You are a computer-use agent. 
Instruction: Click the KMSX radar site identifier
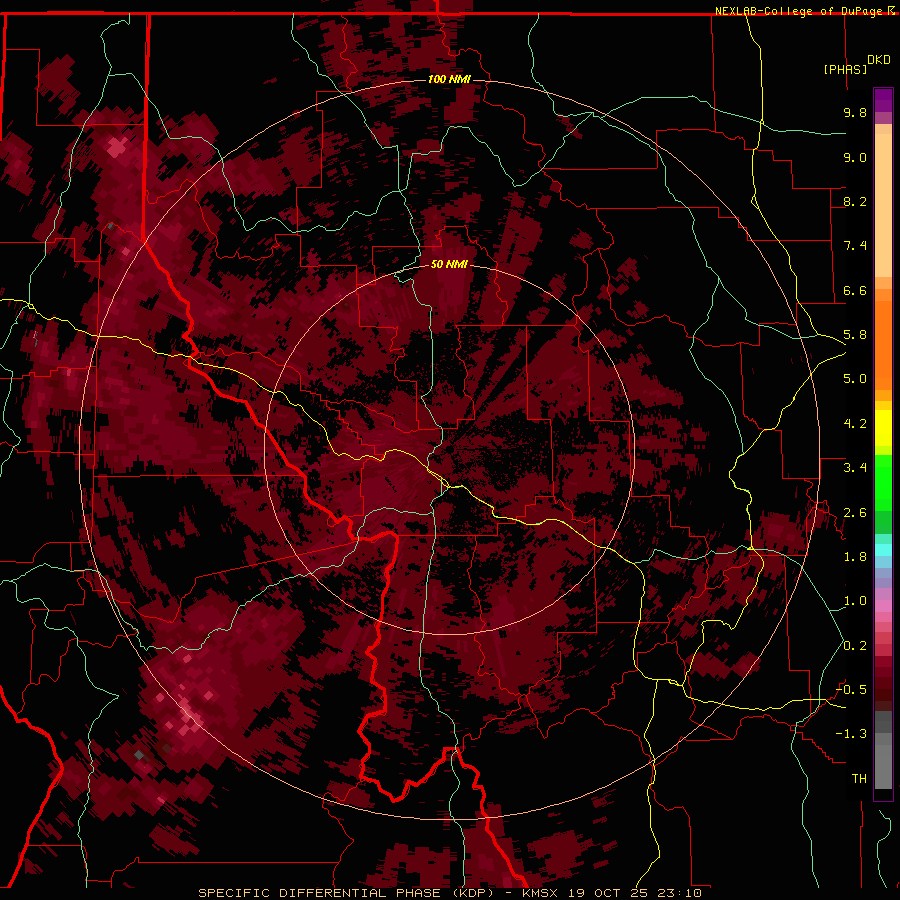click(541, 893)
